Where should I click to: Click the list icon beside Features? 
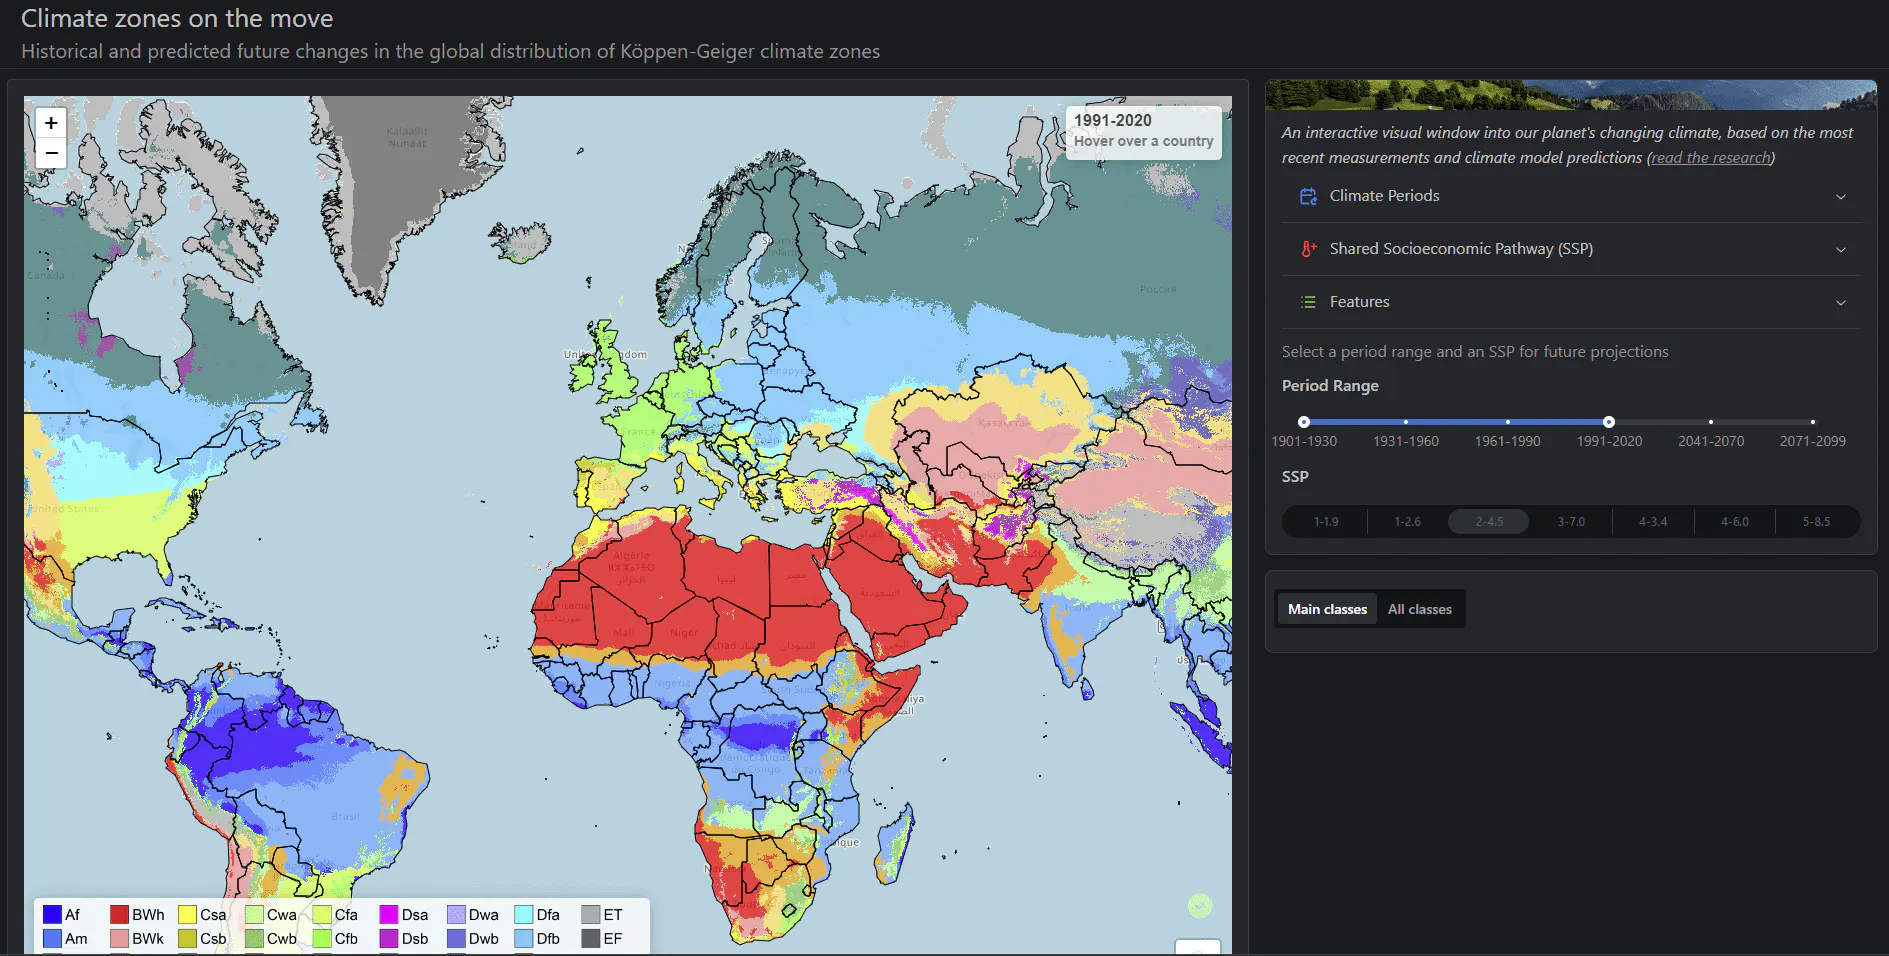click(1308, 302)
